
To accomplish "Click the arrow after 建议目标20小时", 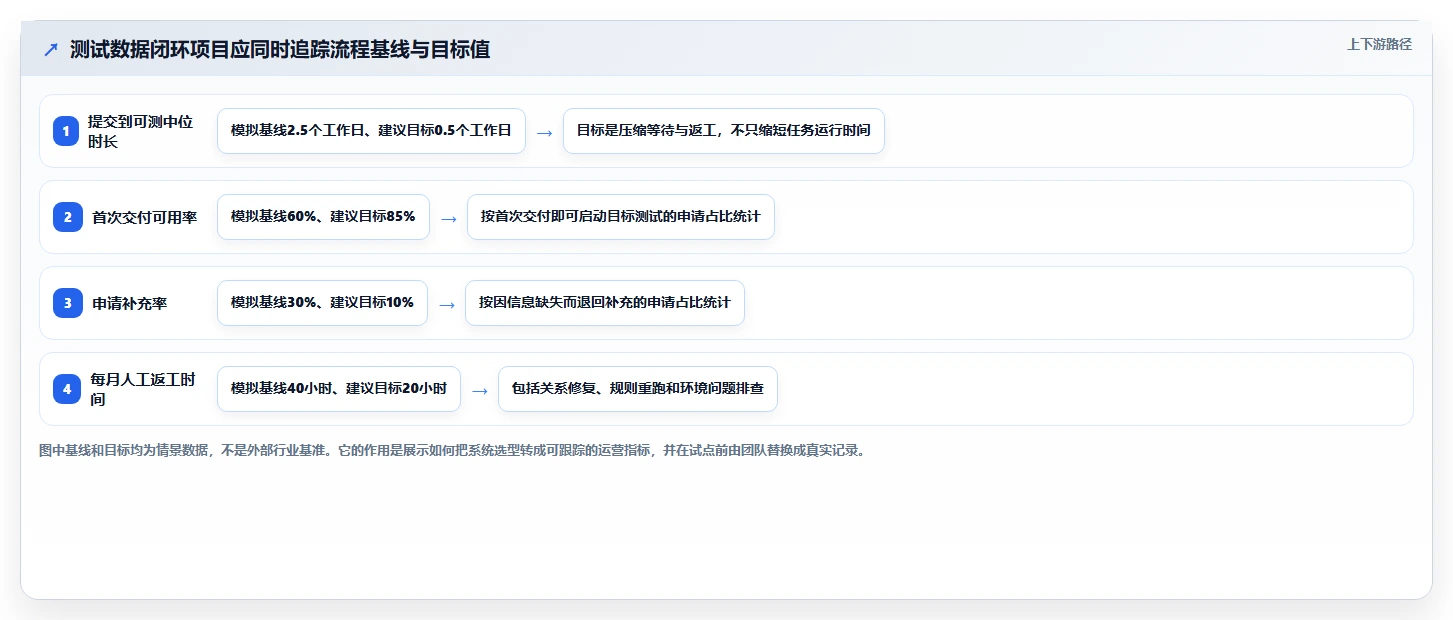I will click(480, 390).
